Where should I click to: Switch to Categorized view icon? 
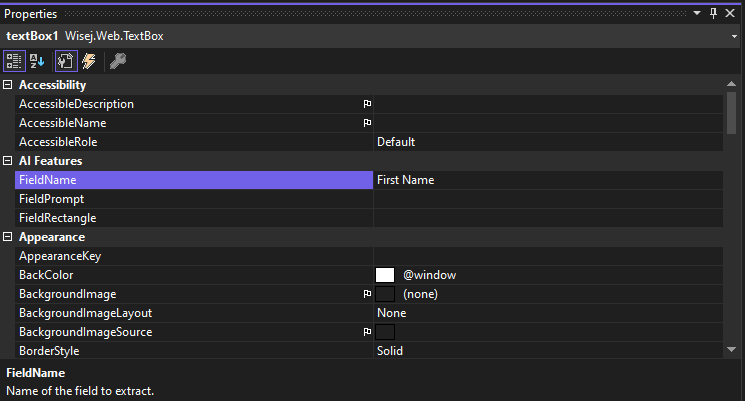pos(14,61)
